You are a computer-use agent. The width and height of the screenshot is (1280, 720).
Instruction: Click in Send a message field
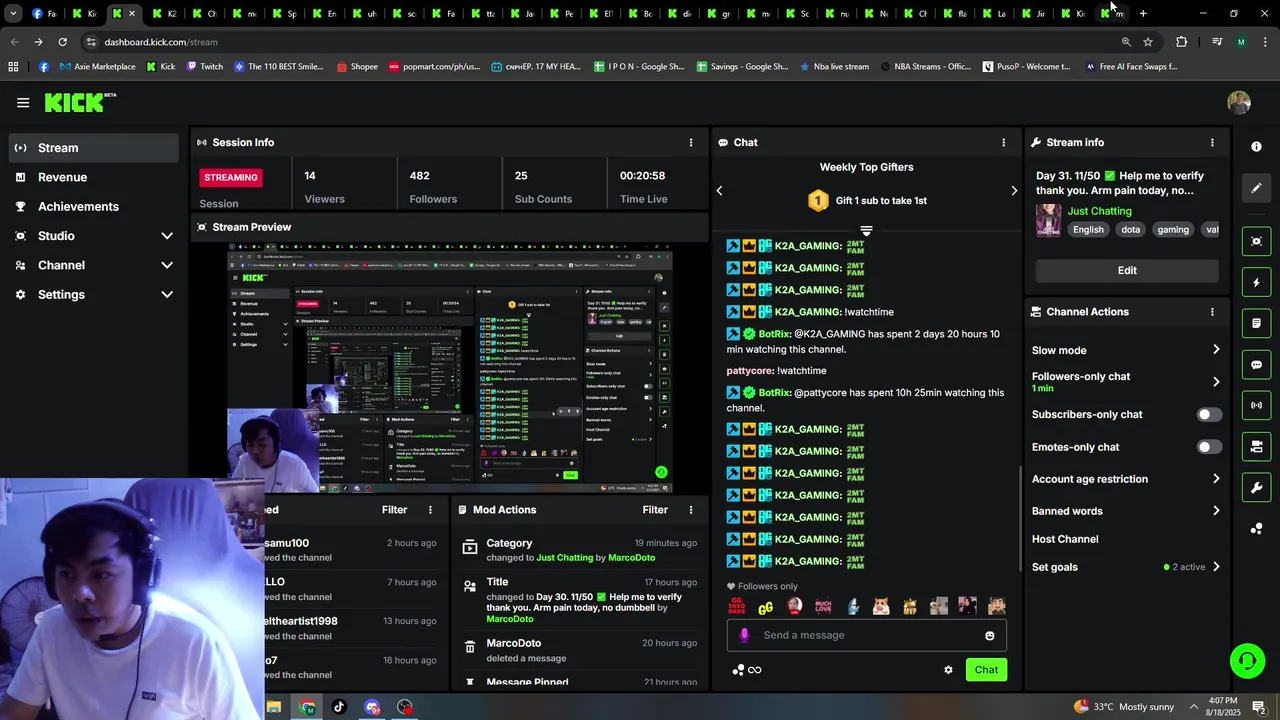(866, 635)
